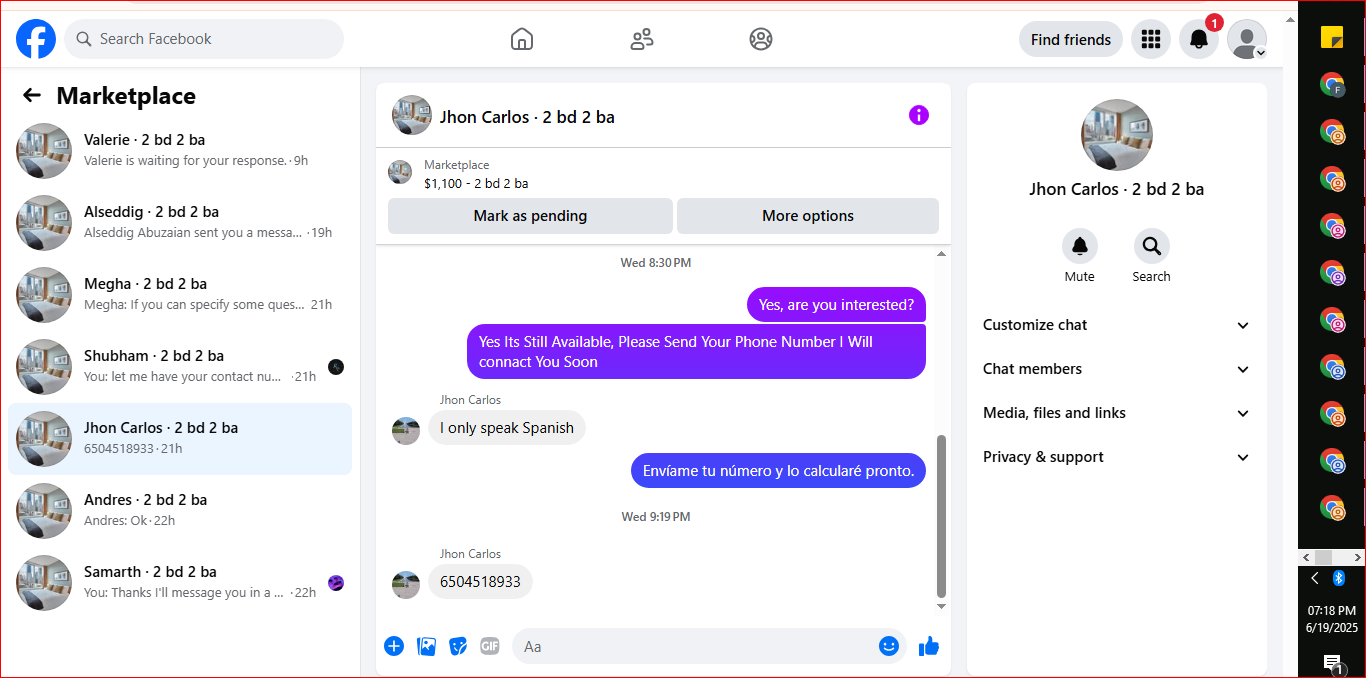Attach a photo with image icon

(426, 646)
